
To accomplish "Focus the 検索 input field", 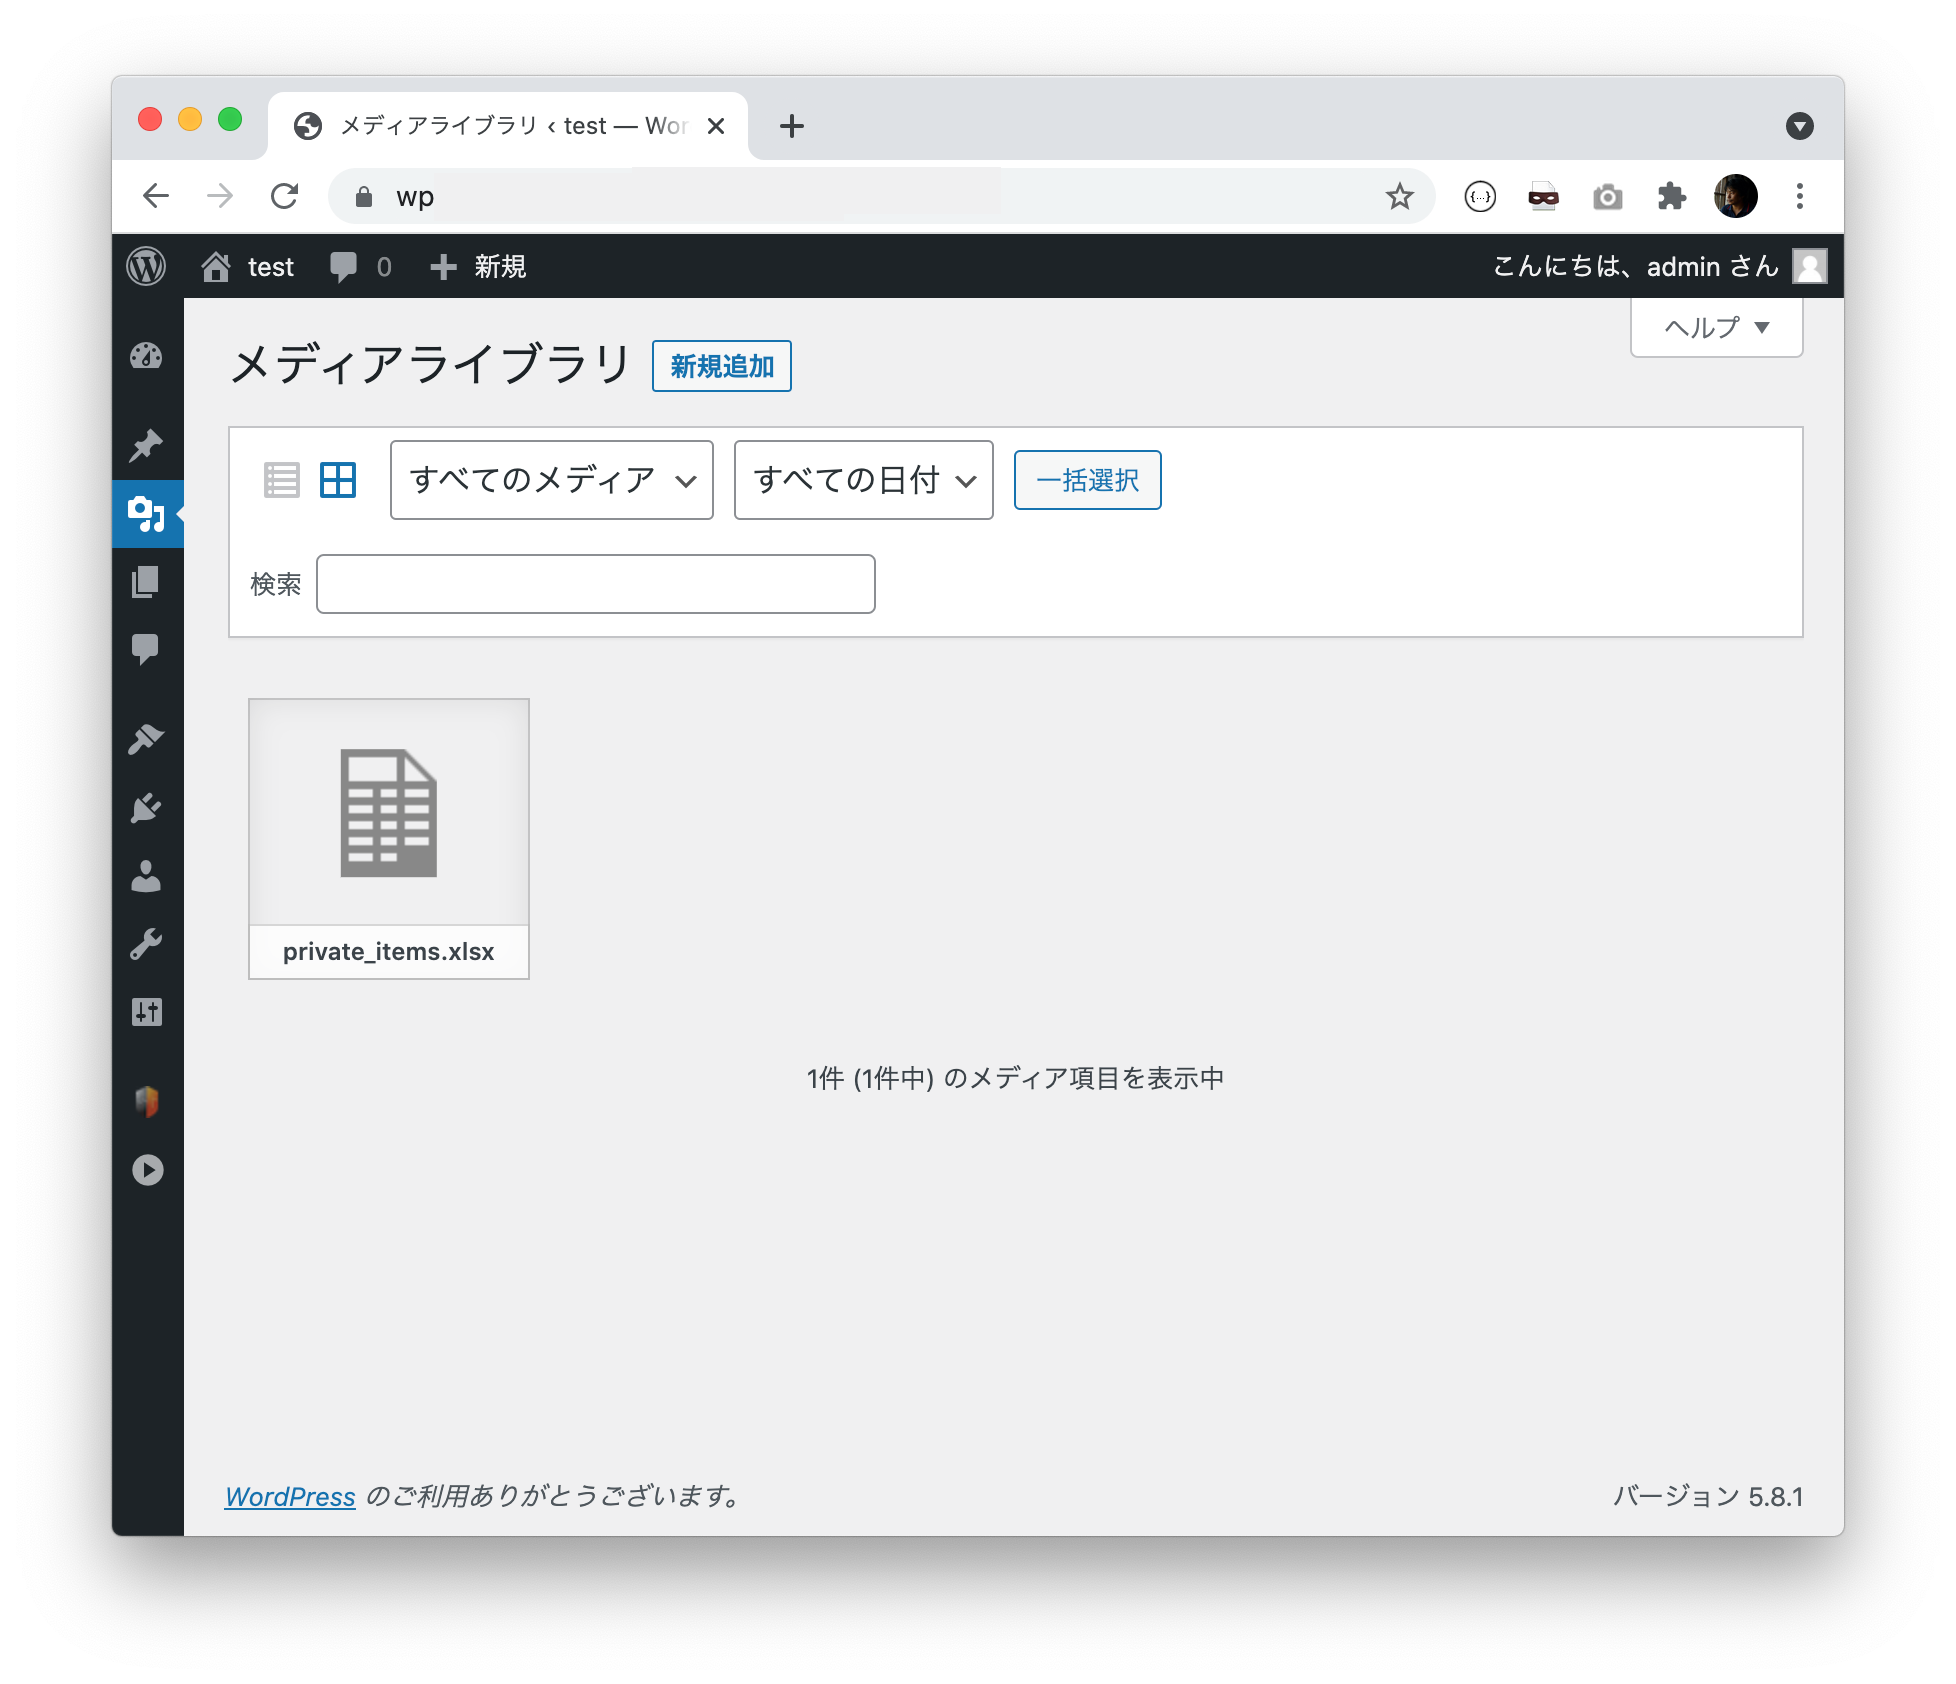I will (x=596, y=584).
